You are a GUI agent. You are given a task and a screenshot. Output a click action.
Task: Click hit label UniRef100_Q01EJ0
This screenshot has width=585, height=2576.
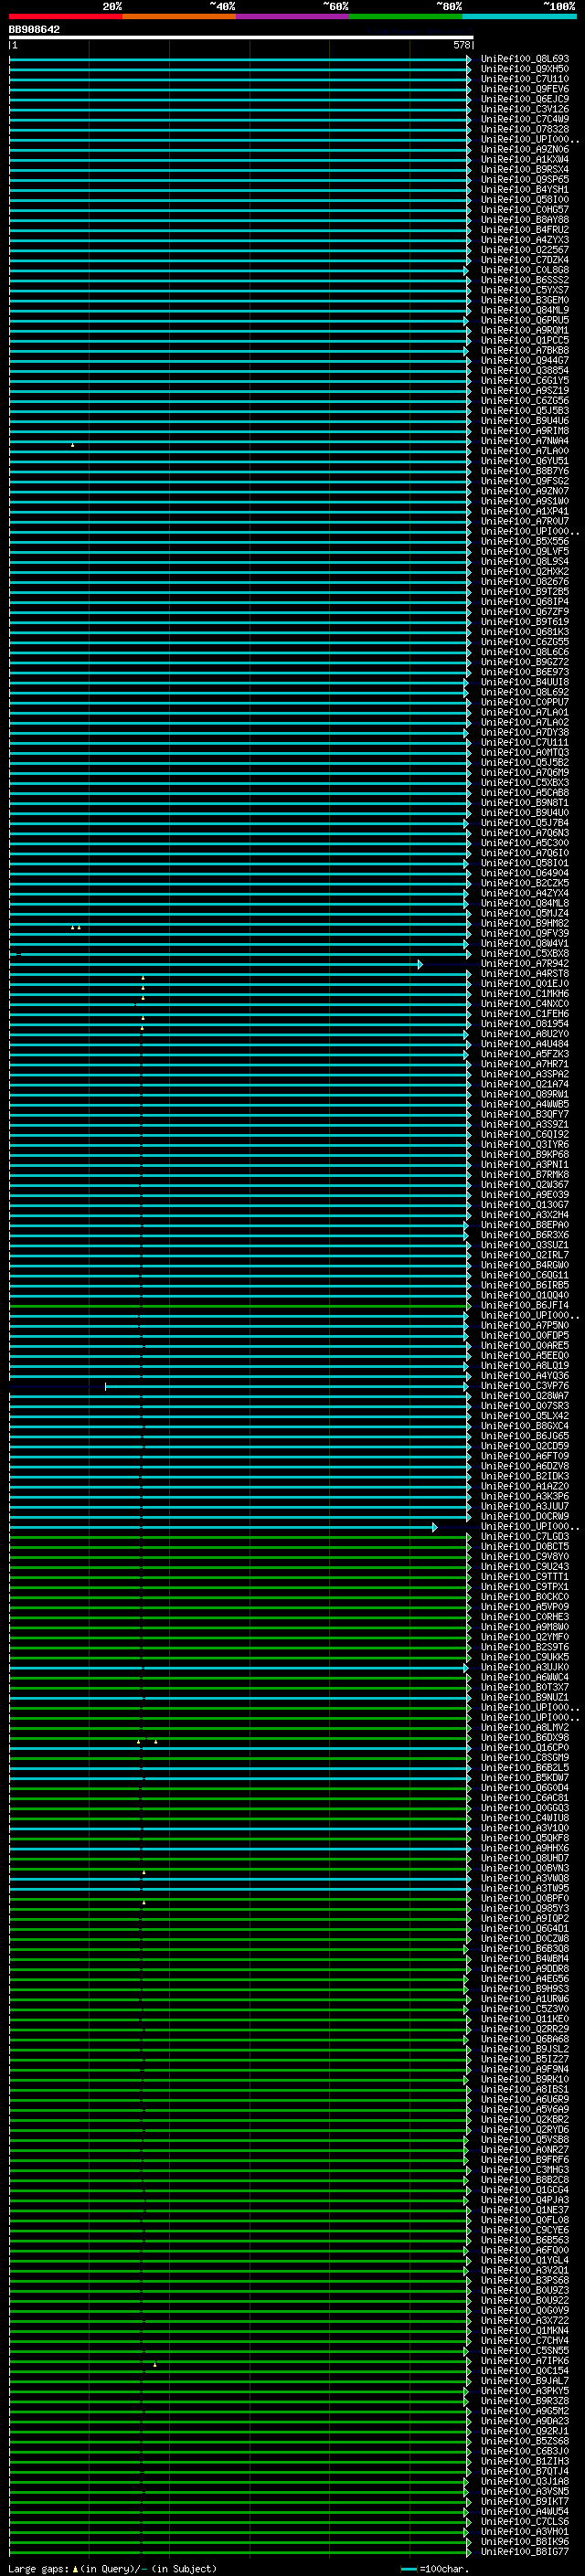tap(525, 983)
